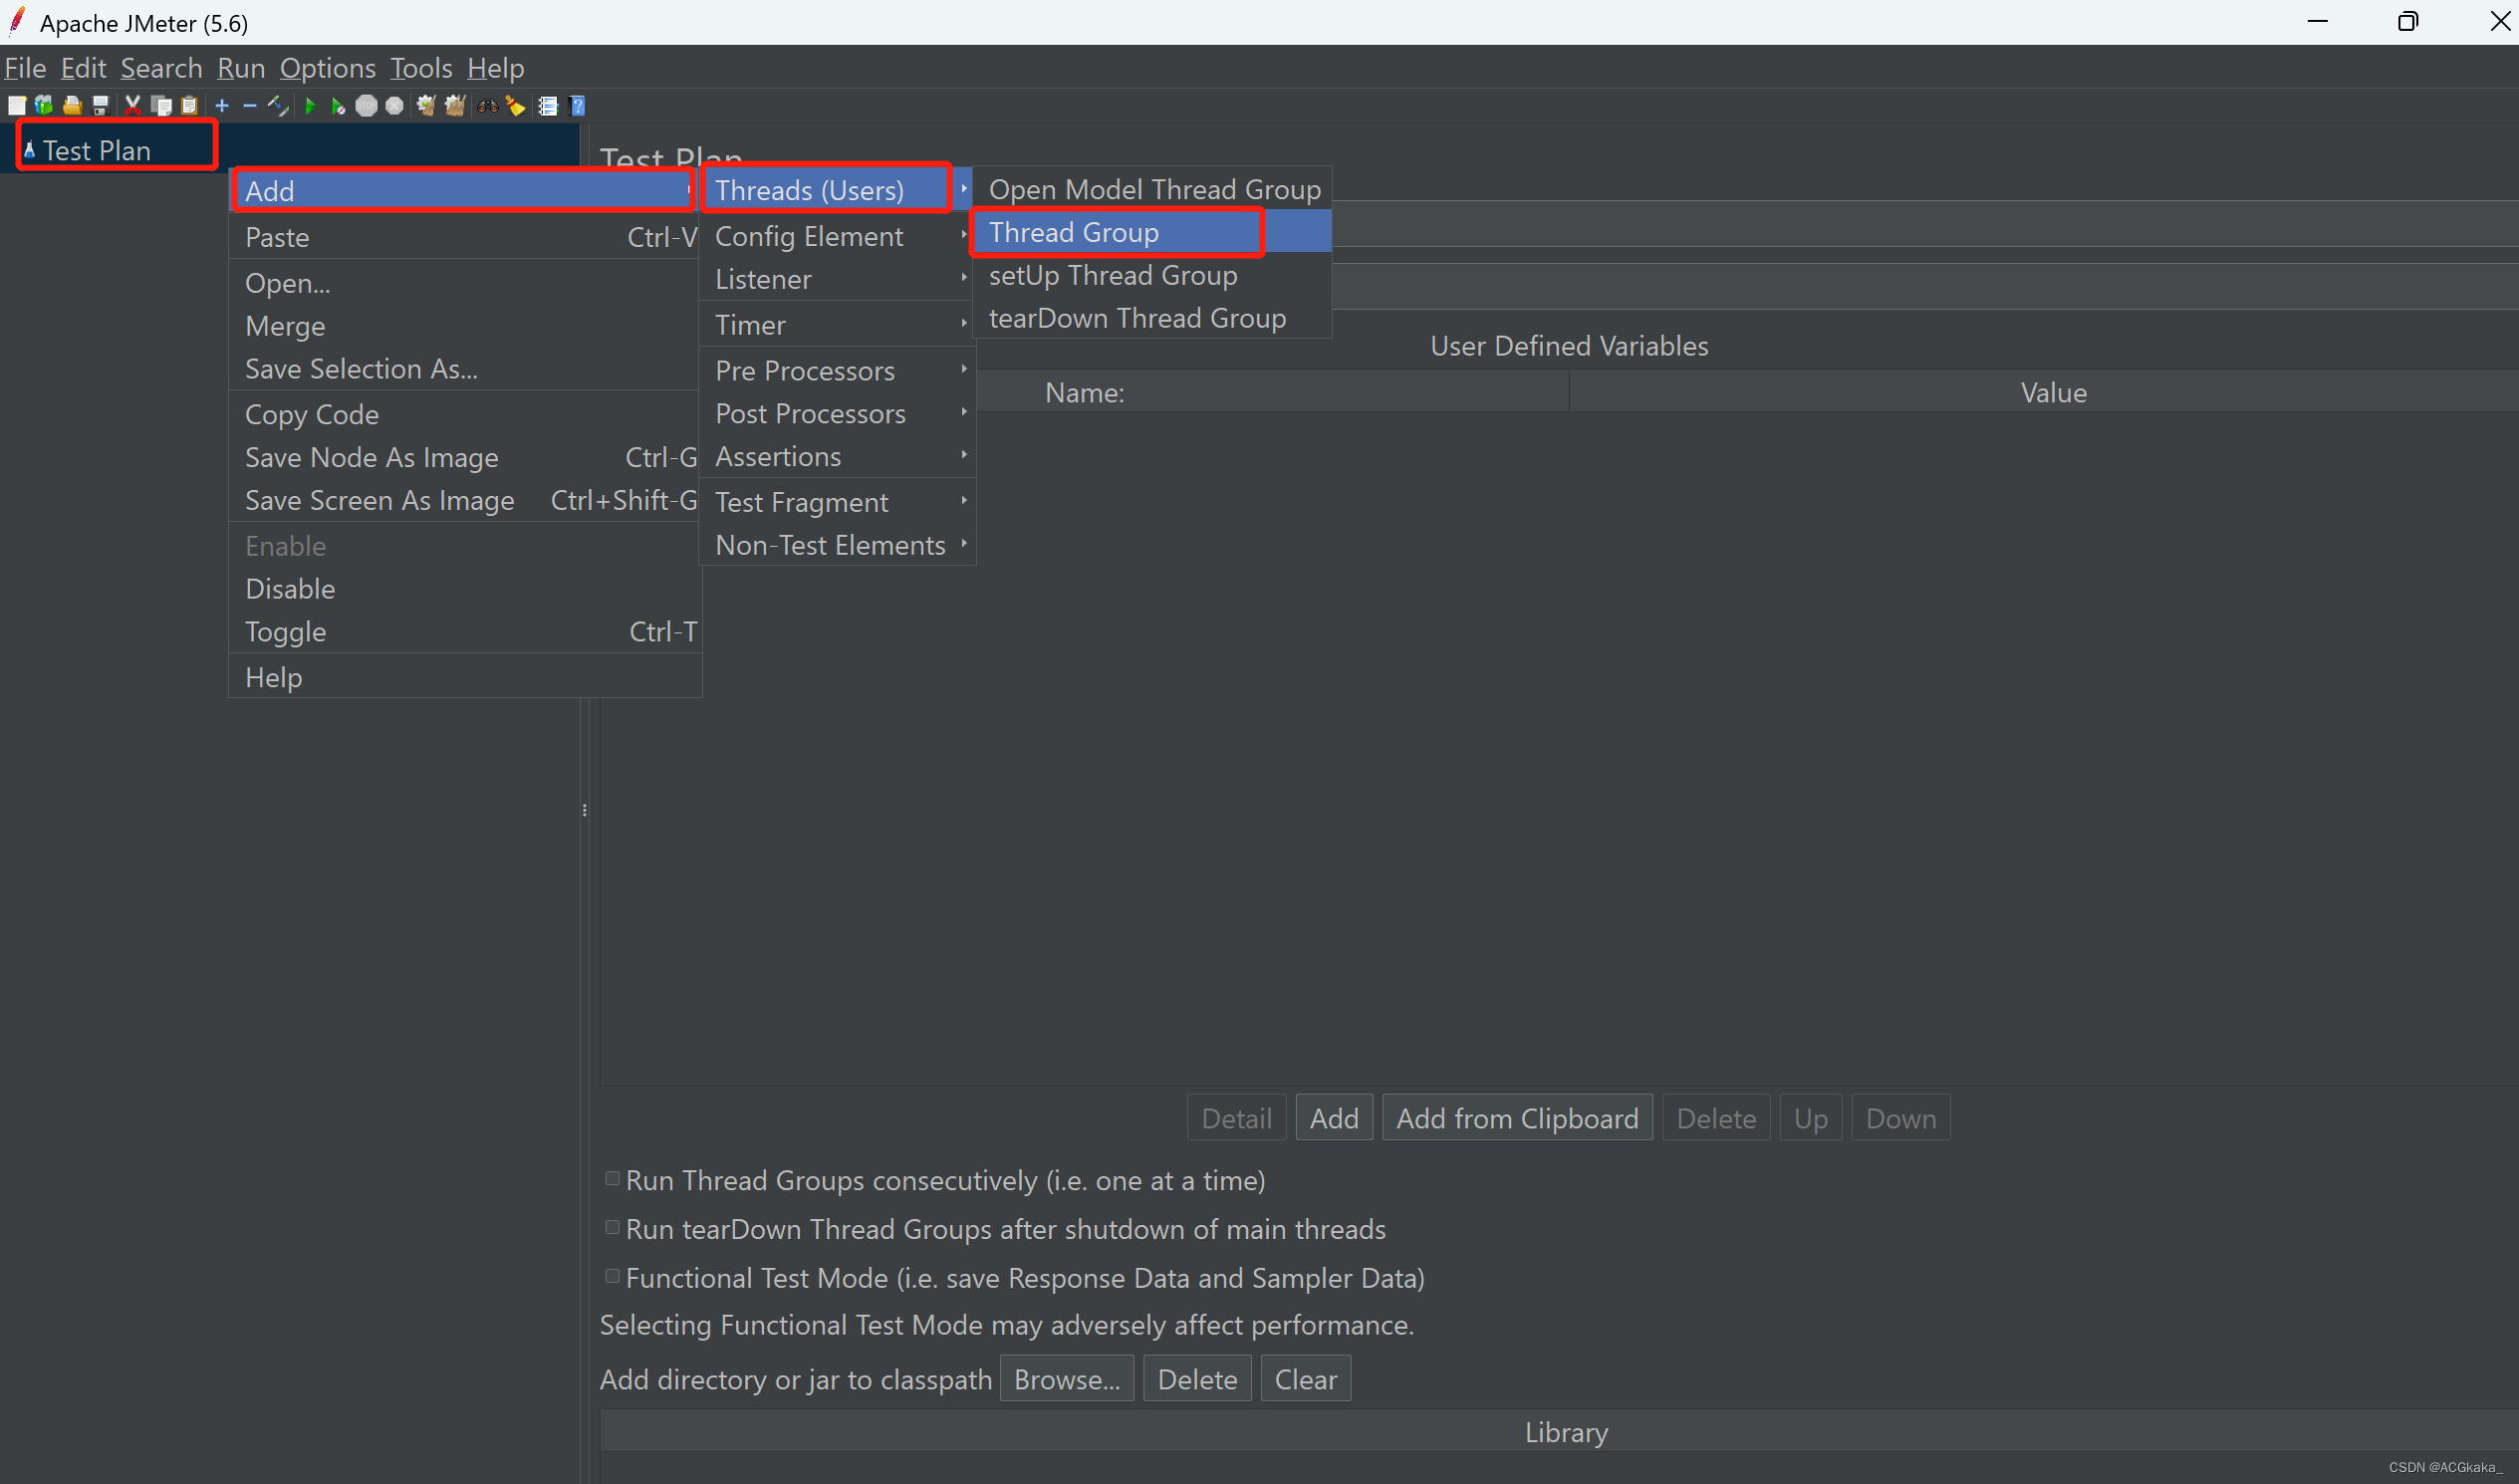This screenshot has width=2519, height=1484.
Task: Toggle Functional Test Mode checkbox
Action: [612, 1277]
